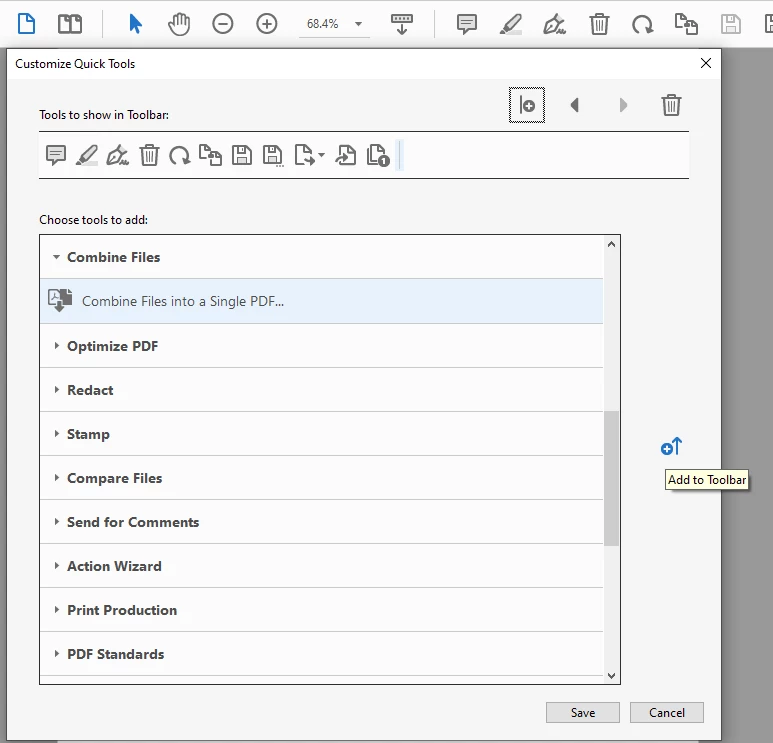The image size is (773, 743).
Task: Click the blue page icon in main toolbar
Action: click(x=26, y=24)
